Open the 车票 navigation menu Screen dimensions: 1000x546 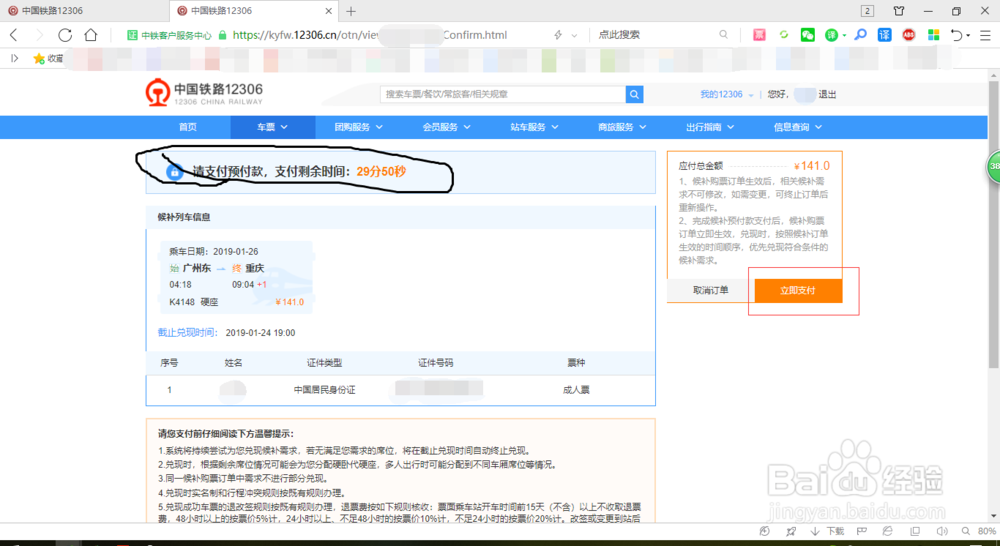(x=272, y=127)
